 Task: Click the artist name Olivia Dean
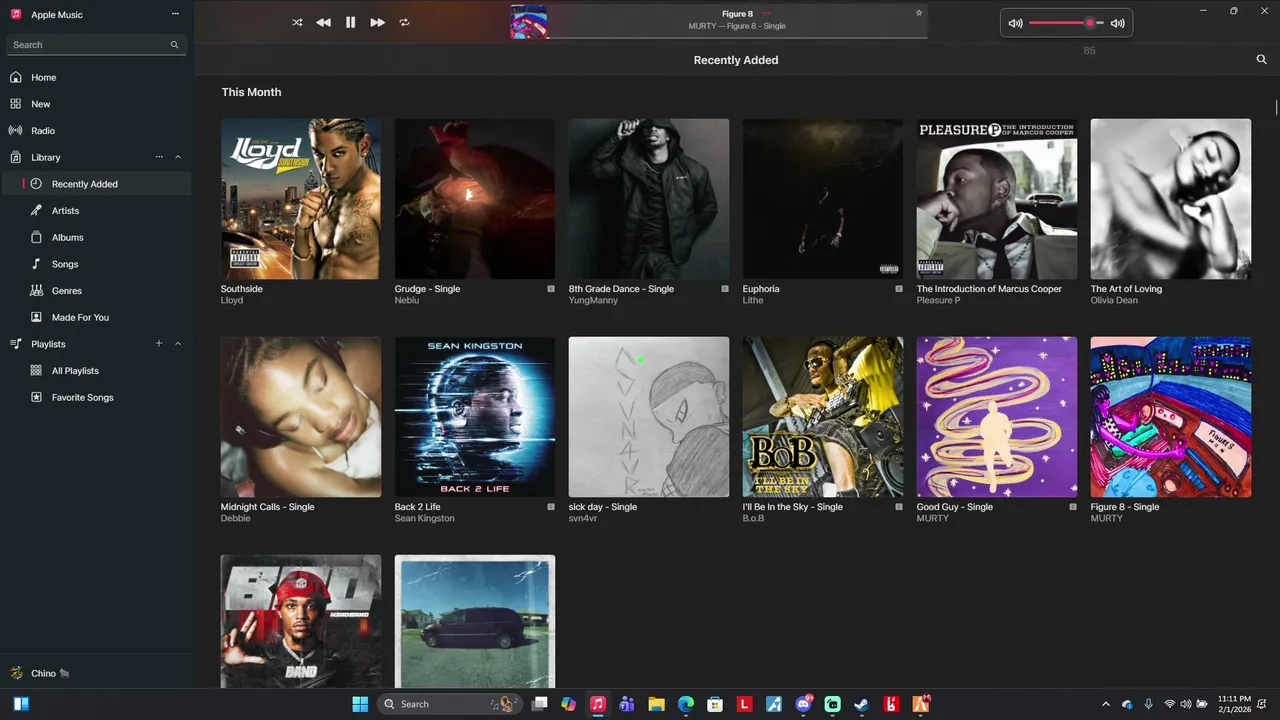tap(1115, 300)
